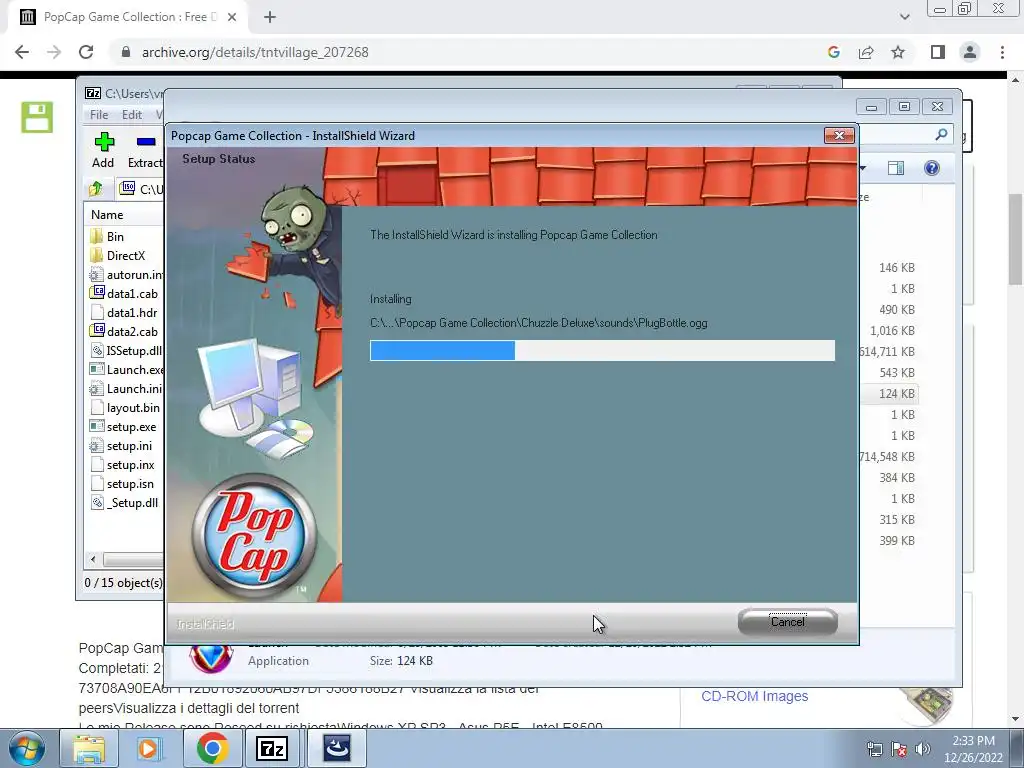Image resolution: width=1024 pixels, height=768 pixels.
Task: Click the volume icon in system tray
Action: coord(922,749)
